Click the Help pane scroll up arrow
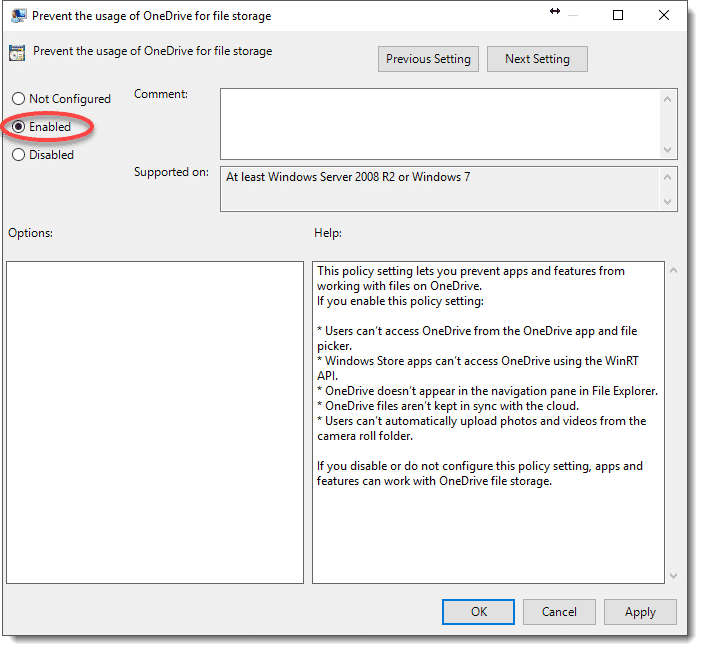This screenshot has height=651, width=703. tap(673, 270)
